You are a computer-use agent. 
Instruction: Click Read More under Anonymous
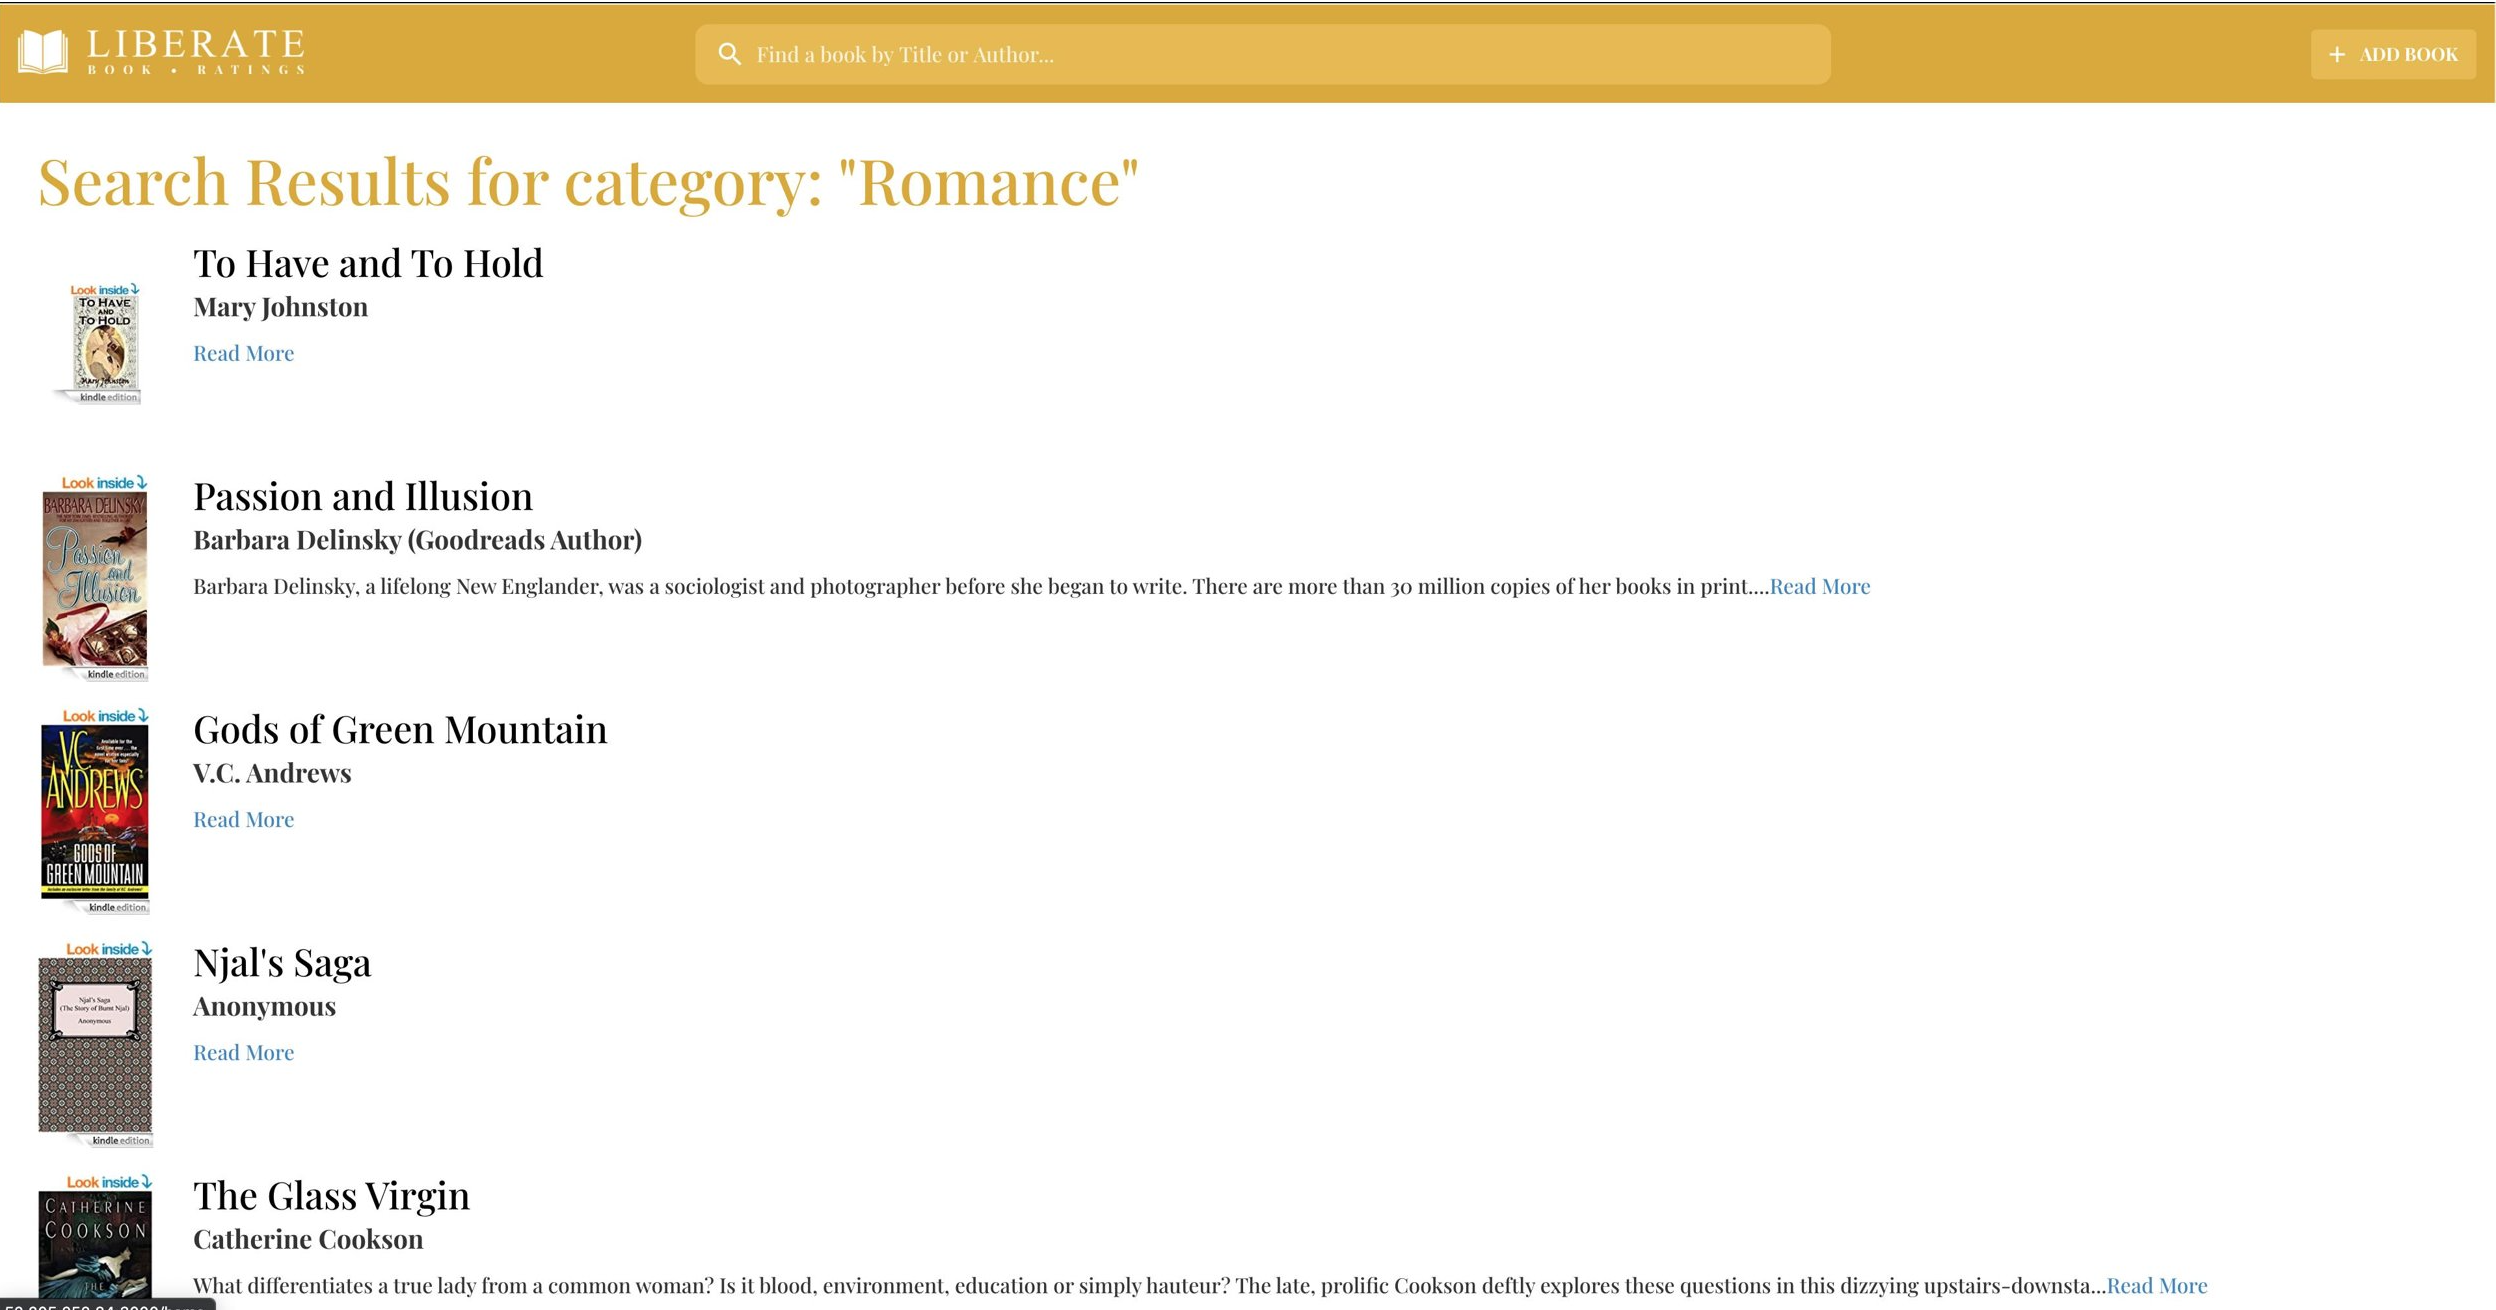tap(243, 1052)
